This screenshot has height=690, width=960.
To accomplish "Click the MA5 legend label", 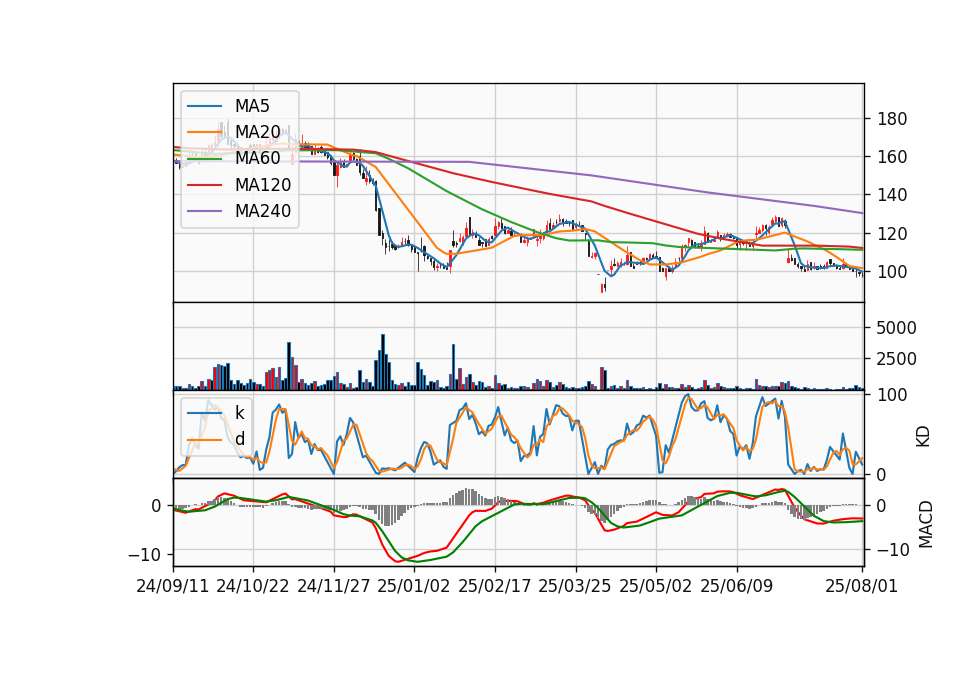I will [252, 106].
